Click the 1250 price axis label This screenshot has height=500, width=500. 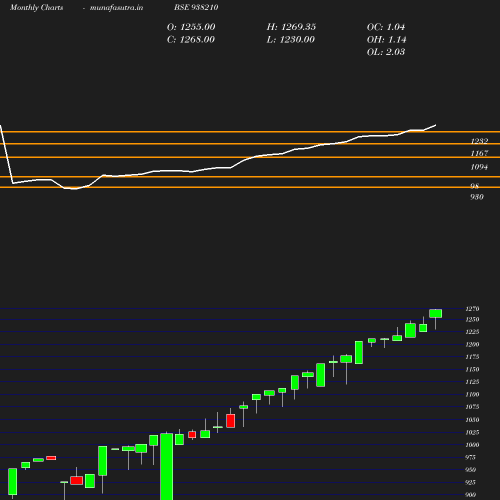point(472,319)
